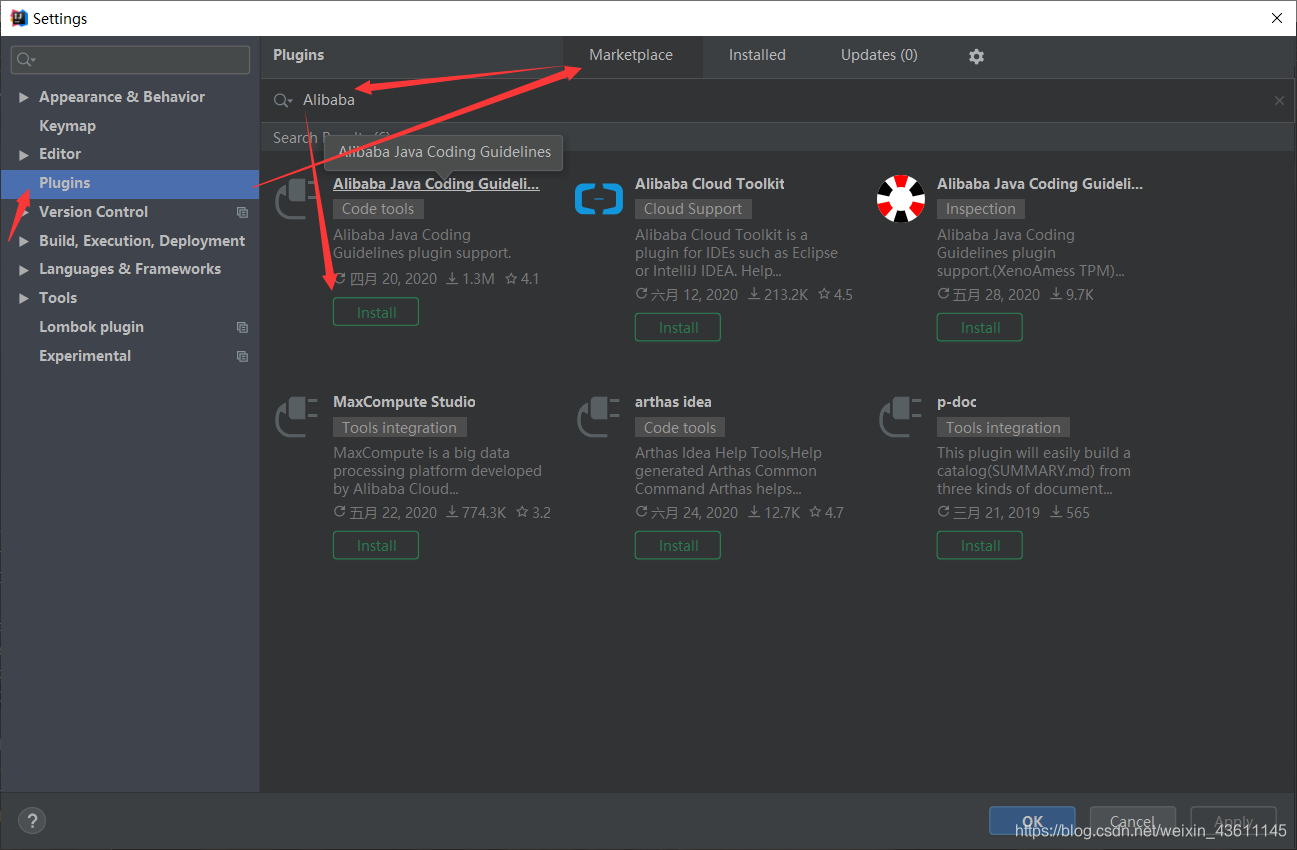Screen dimensions: 1297x850
Task: Close the Settings window
Action: [1276, 18]
